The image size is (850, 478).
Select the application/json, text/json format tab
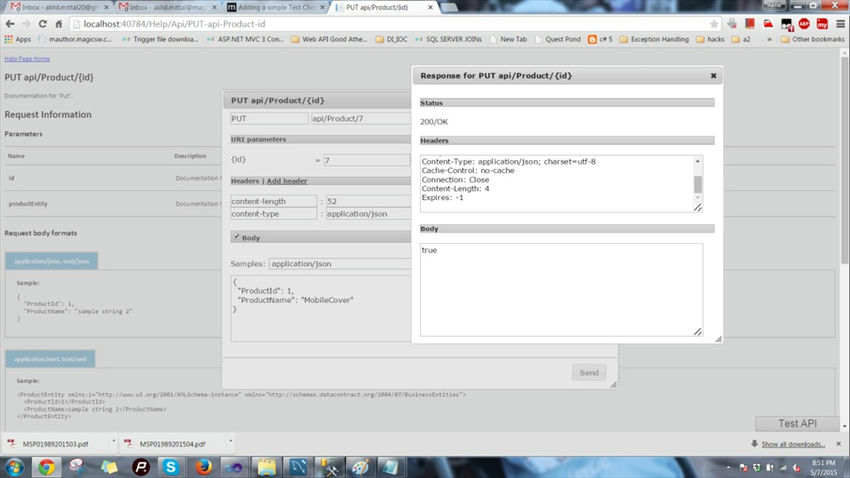pyautogui.click(x=51, y=261)
